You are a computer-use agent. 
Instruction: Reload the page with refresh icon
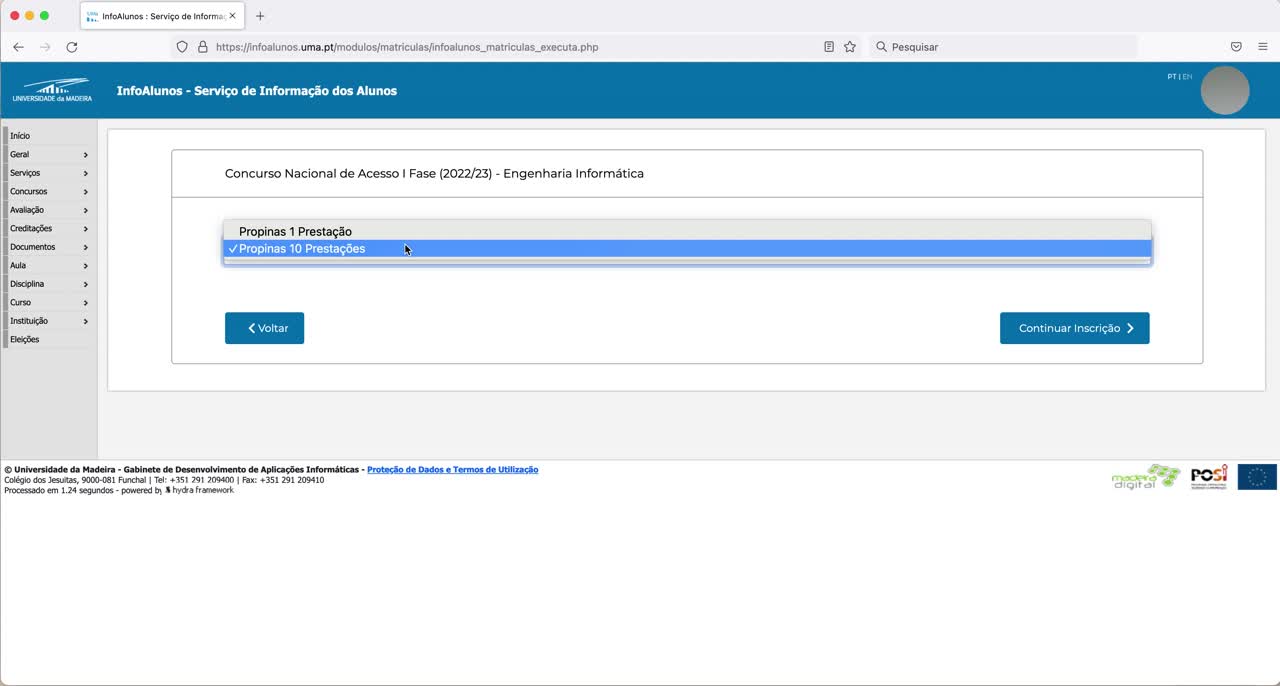click(x=72, y=47)
